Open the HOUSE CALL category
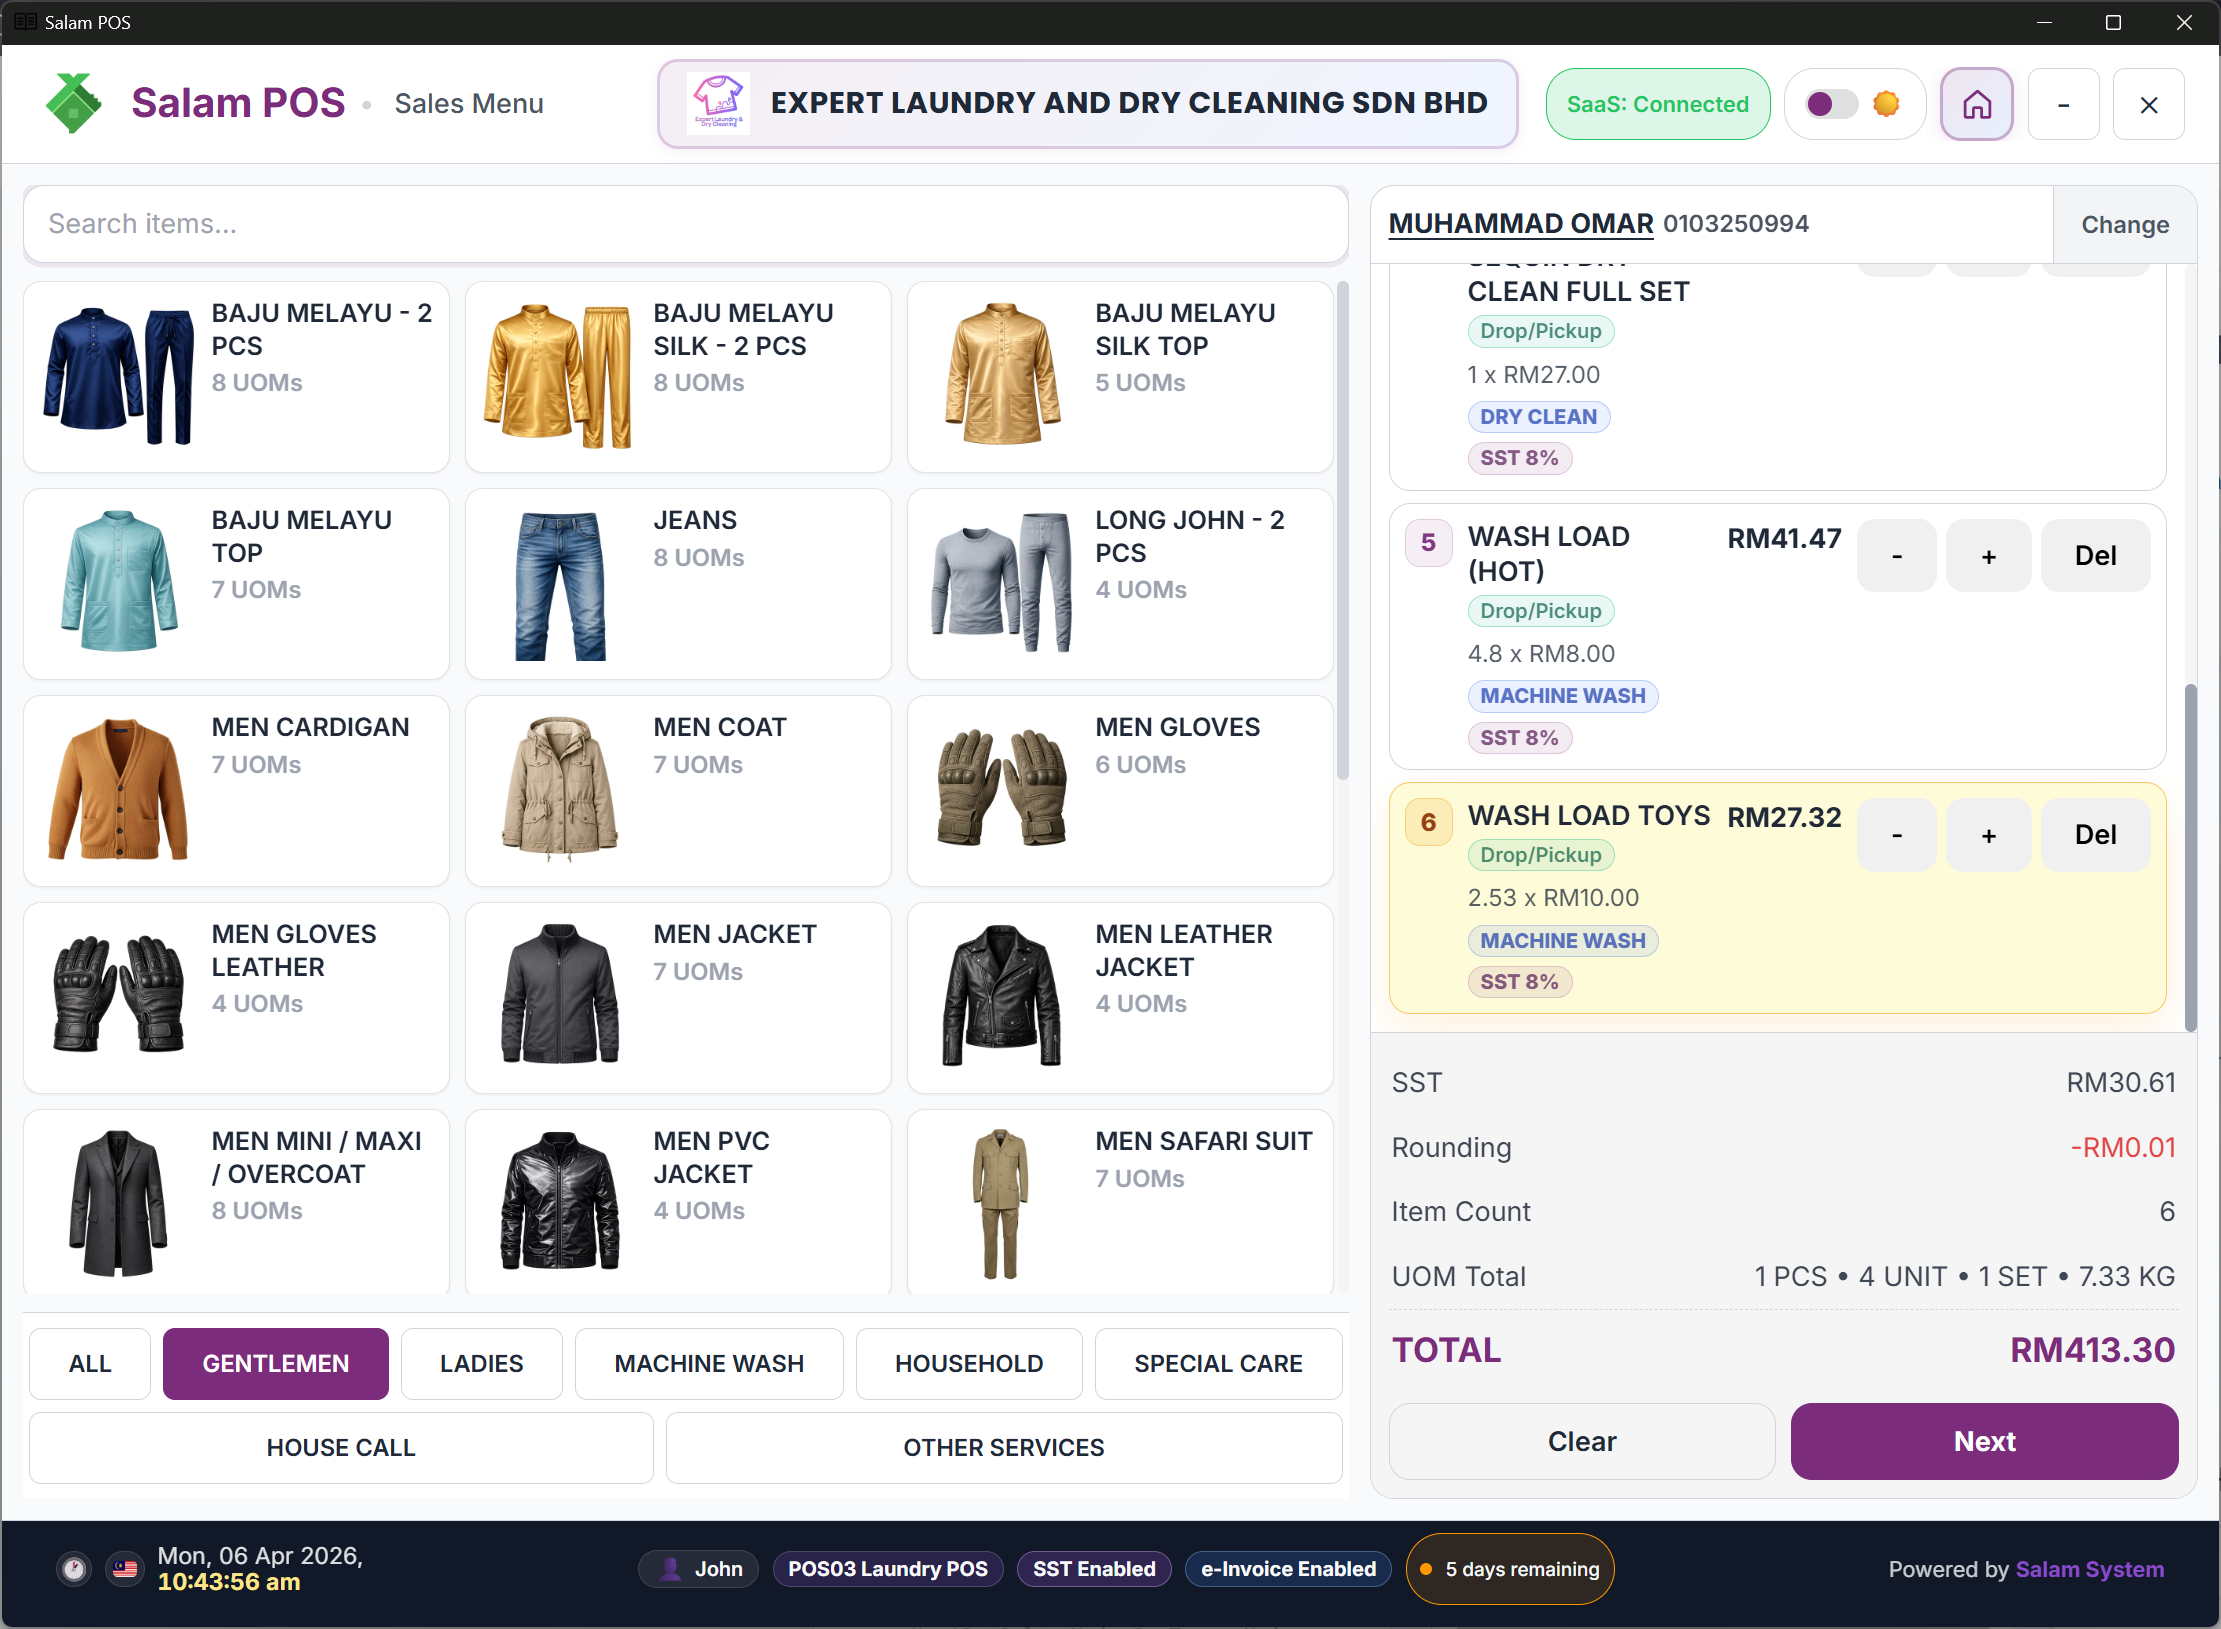Viewport: 2221px width, 1629px height. click(x=341, y=1448)
